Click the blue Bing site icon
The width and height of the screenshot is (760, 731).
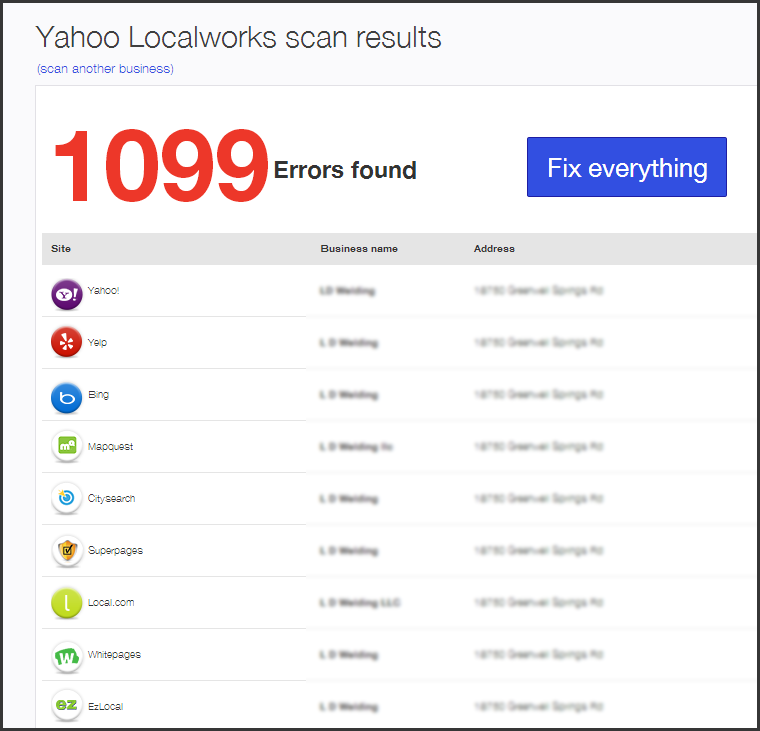(67, 398)
